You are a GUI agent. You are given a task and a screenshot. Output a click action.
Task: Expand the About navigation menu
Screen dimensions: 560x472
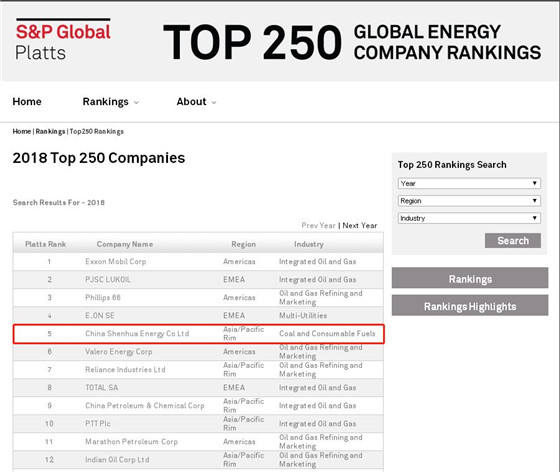[196, 102]
